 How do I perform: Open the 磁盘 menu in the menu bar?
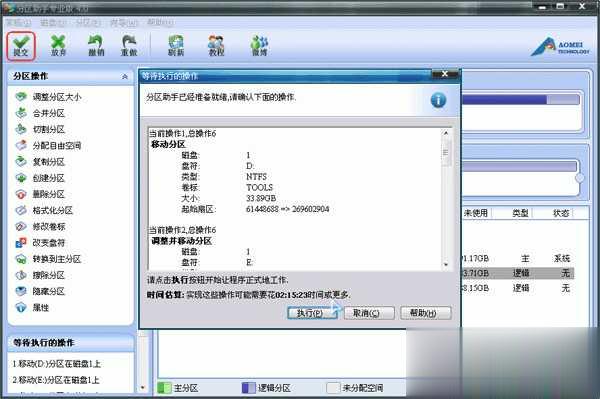(53, 23)
